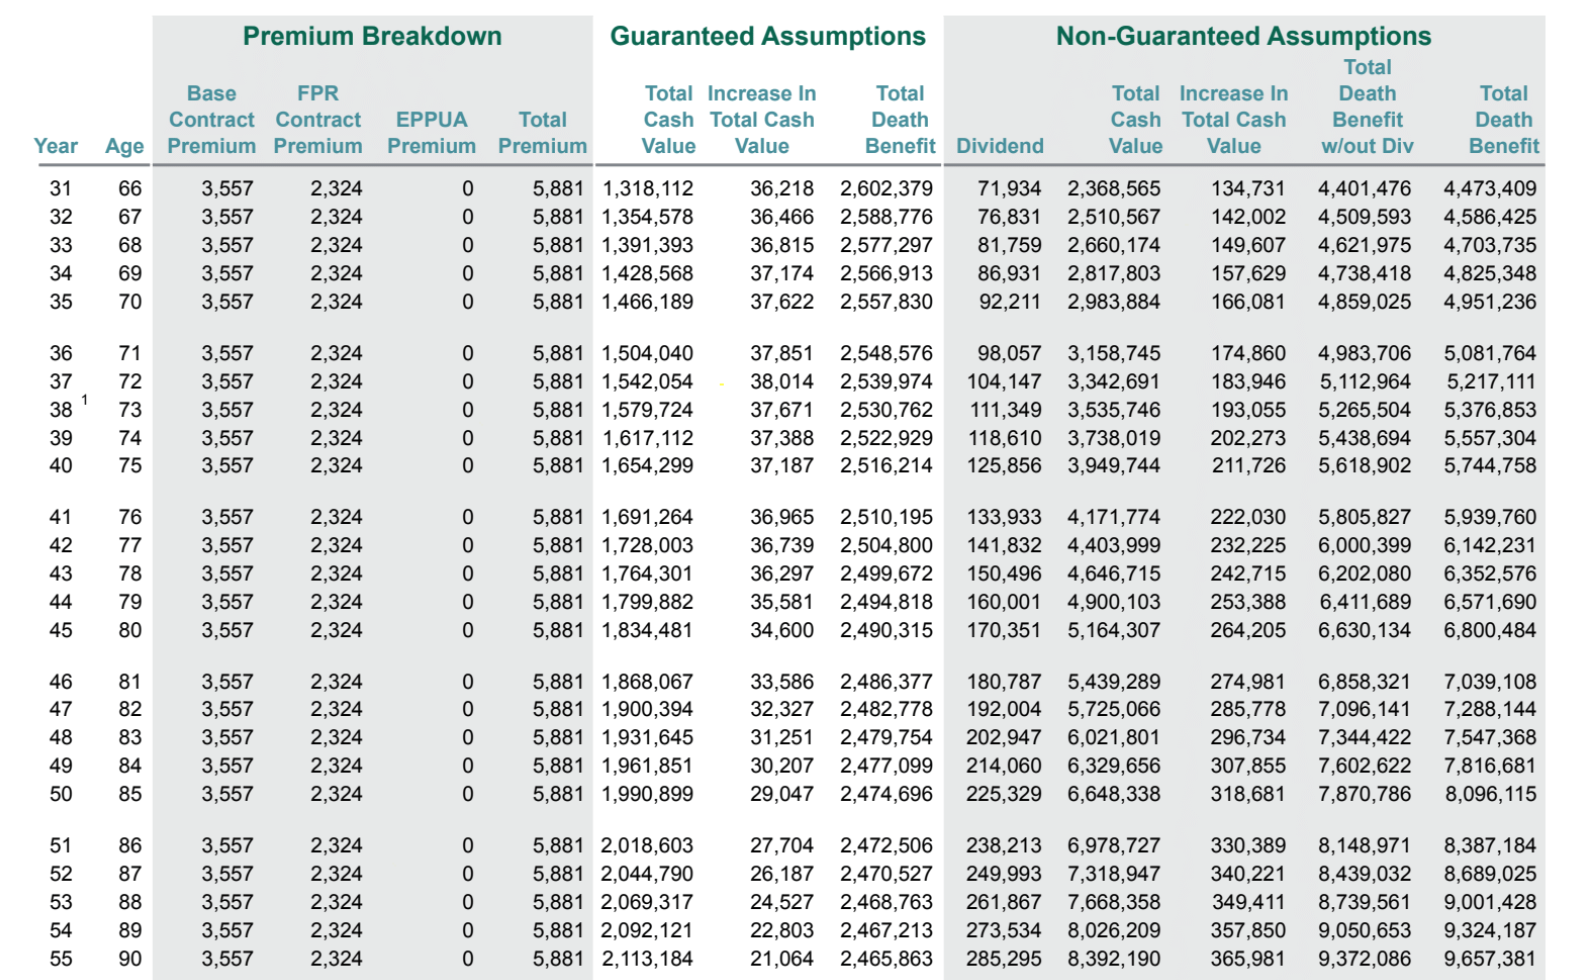This screenshot has width=1578, height=980.
Task: Select dividend 192,004 in year 47
Action: point(1004,710)
